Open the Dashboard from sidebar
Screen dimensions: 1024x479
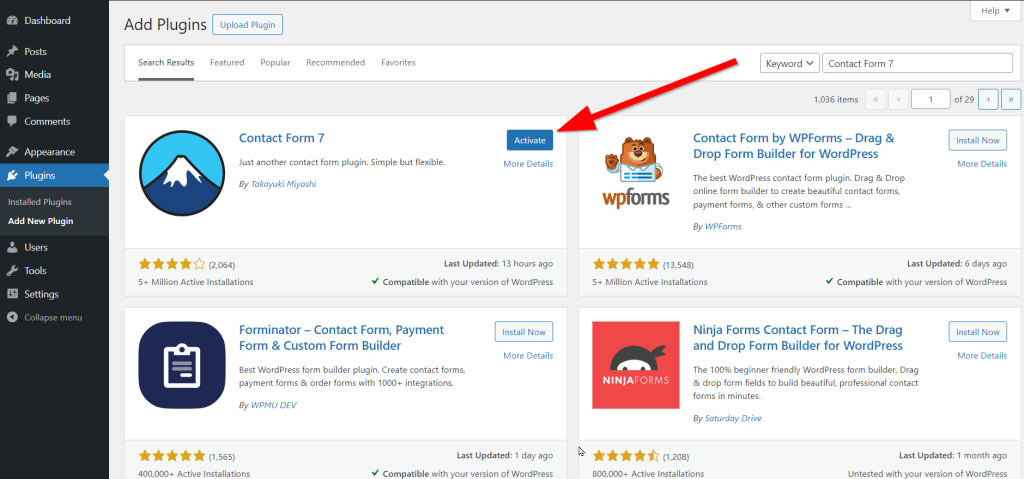[x=47, y=20]
